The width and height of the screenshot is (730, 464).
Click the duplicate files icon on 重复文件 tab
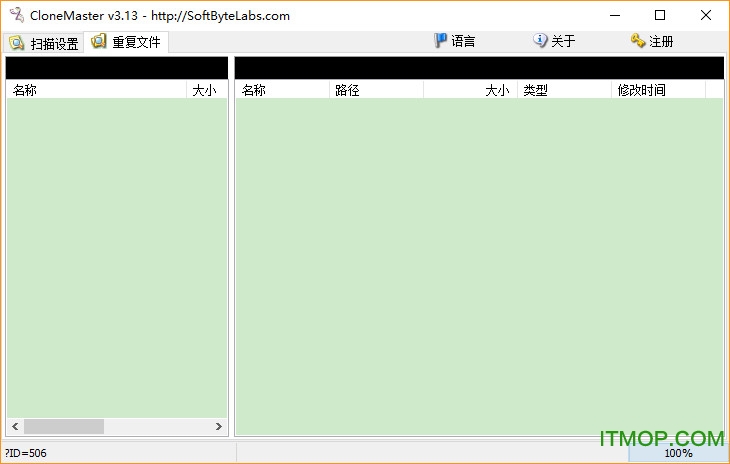coord(99,41)
